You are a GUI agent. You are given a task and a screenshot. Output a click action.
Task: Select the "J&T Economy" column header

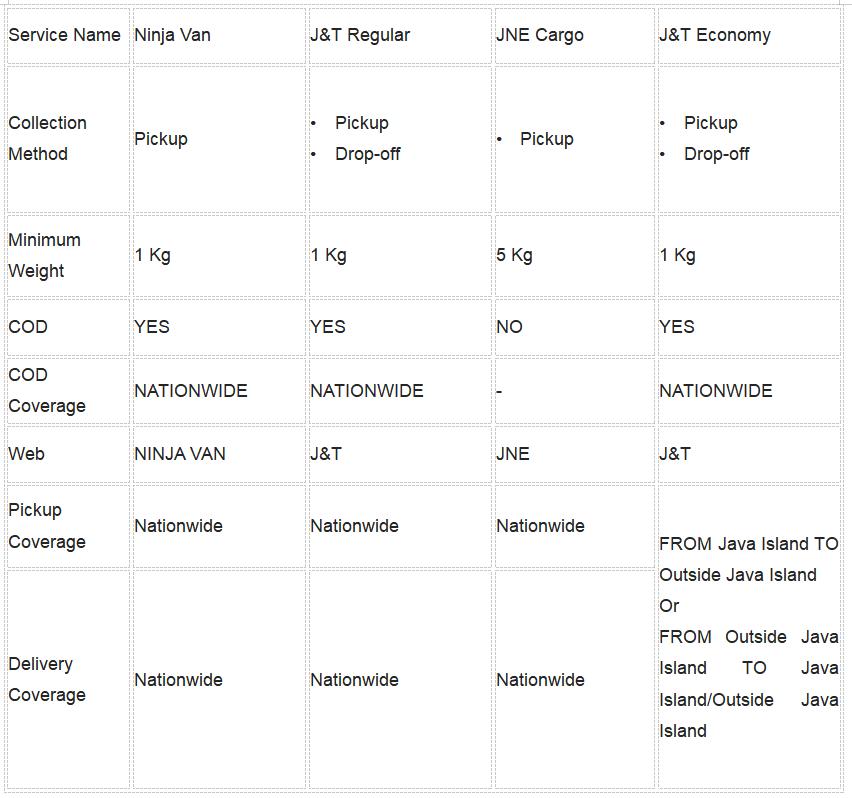(x=715, y=35)
